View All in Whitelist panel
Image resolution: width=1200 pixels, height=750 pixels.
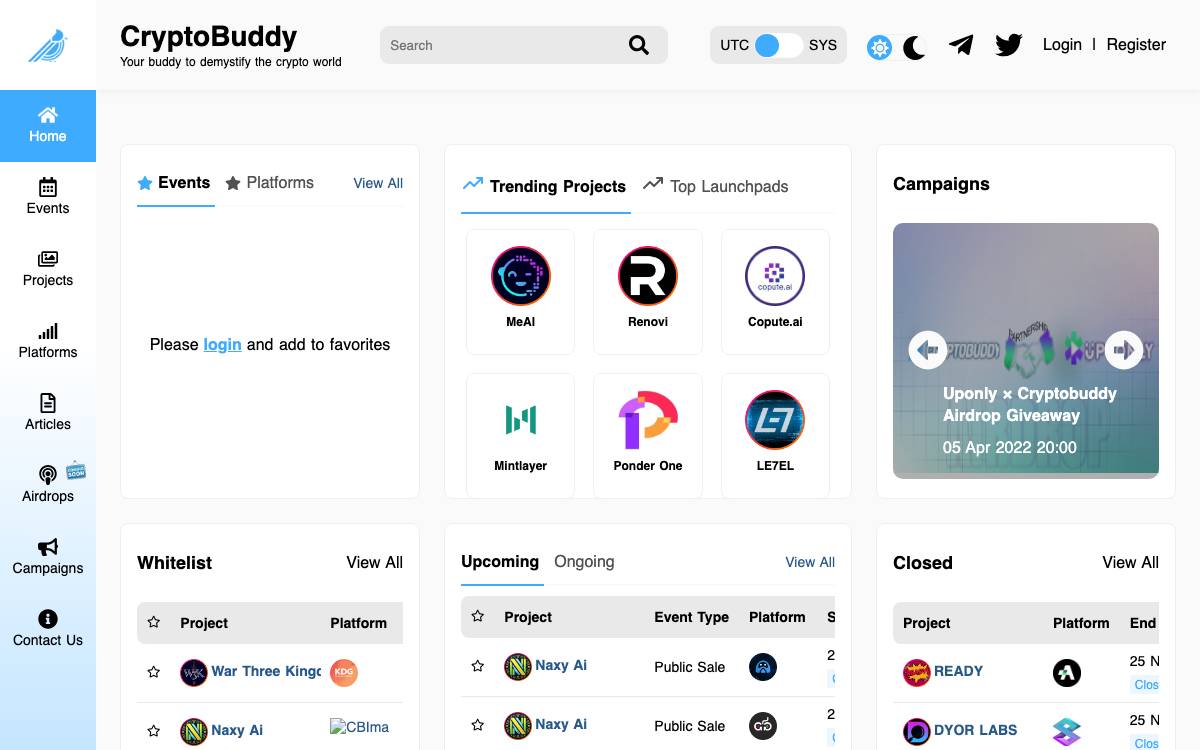(374, 562)
